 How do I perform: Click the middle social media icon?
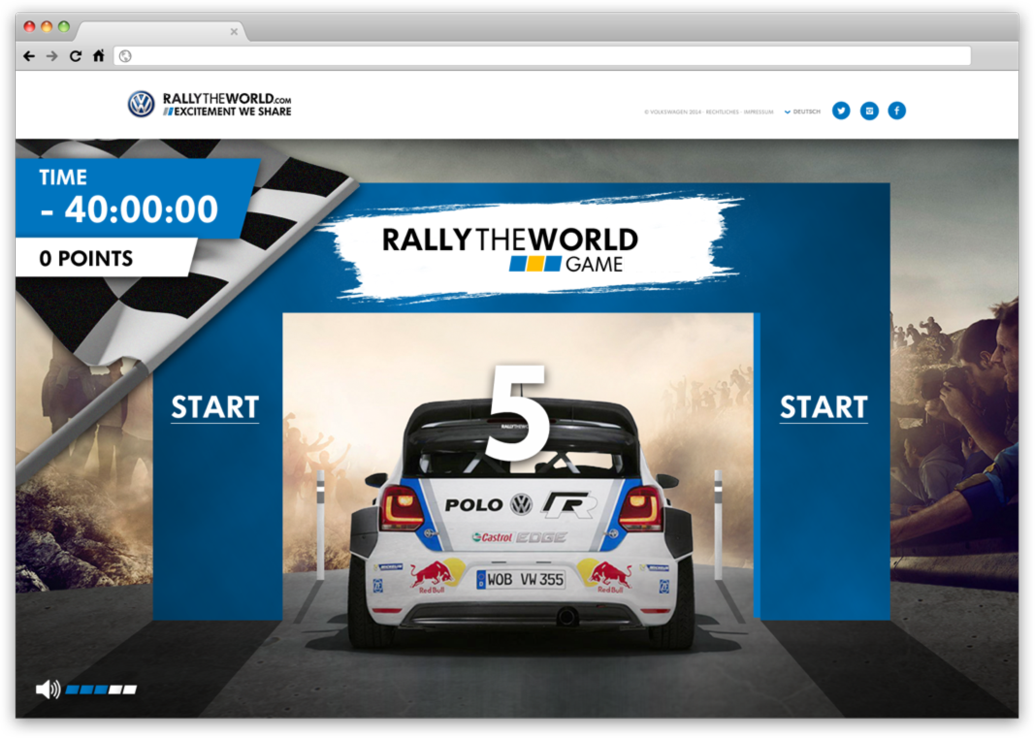869,111
